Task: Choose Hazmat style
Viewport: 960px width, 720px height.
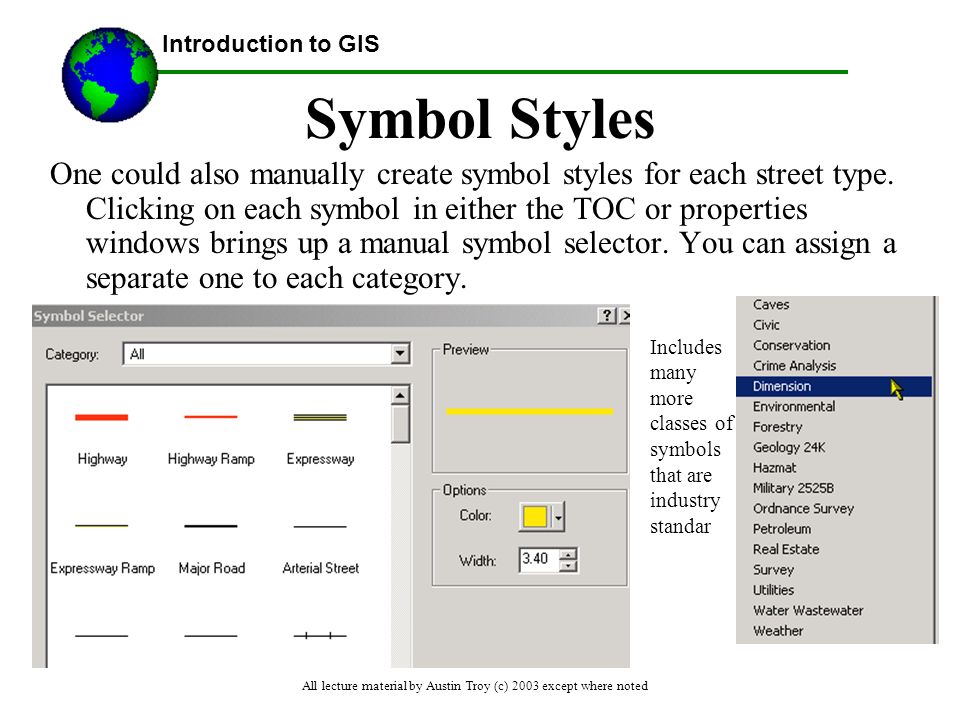Action: (774, 468)
